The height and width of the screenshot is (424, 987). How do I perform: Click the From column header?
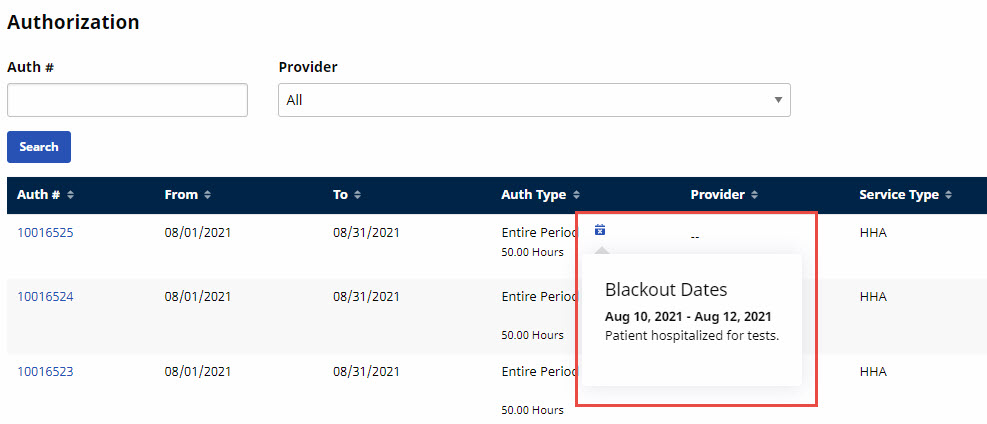(x=181, y=195)
